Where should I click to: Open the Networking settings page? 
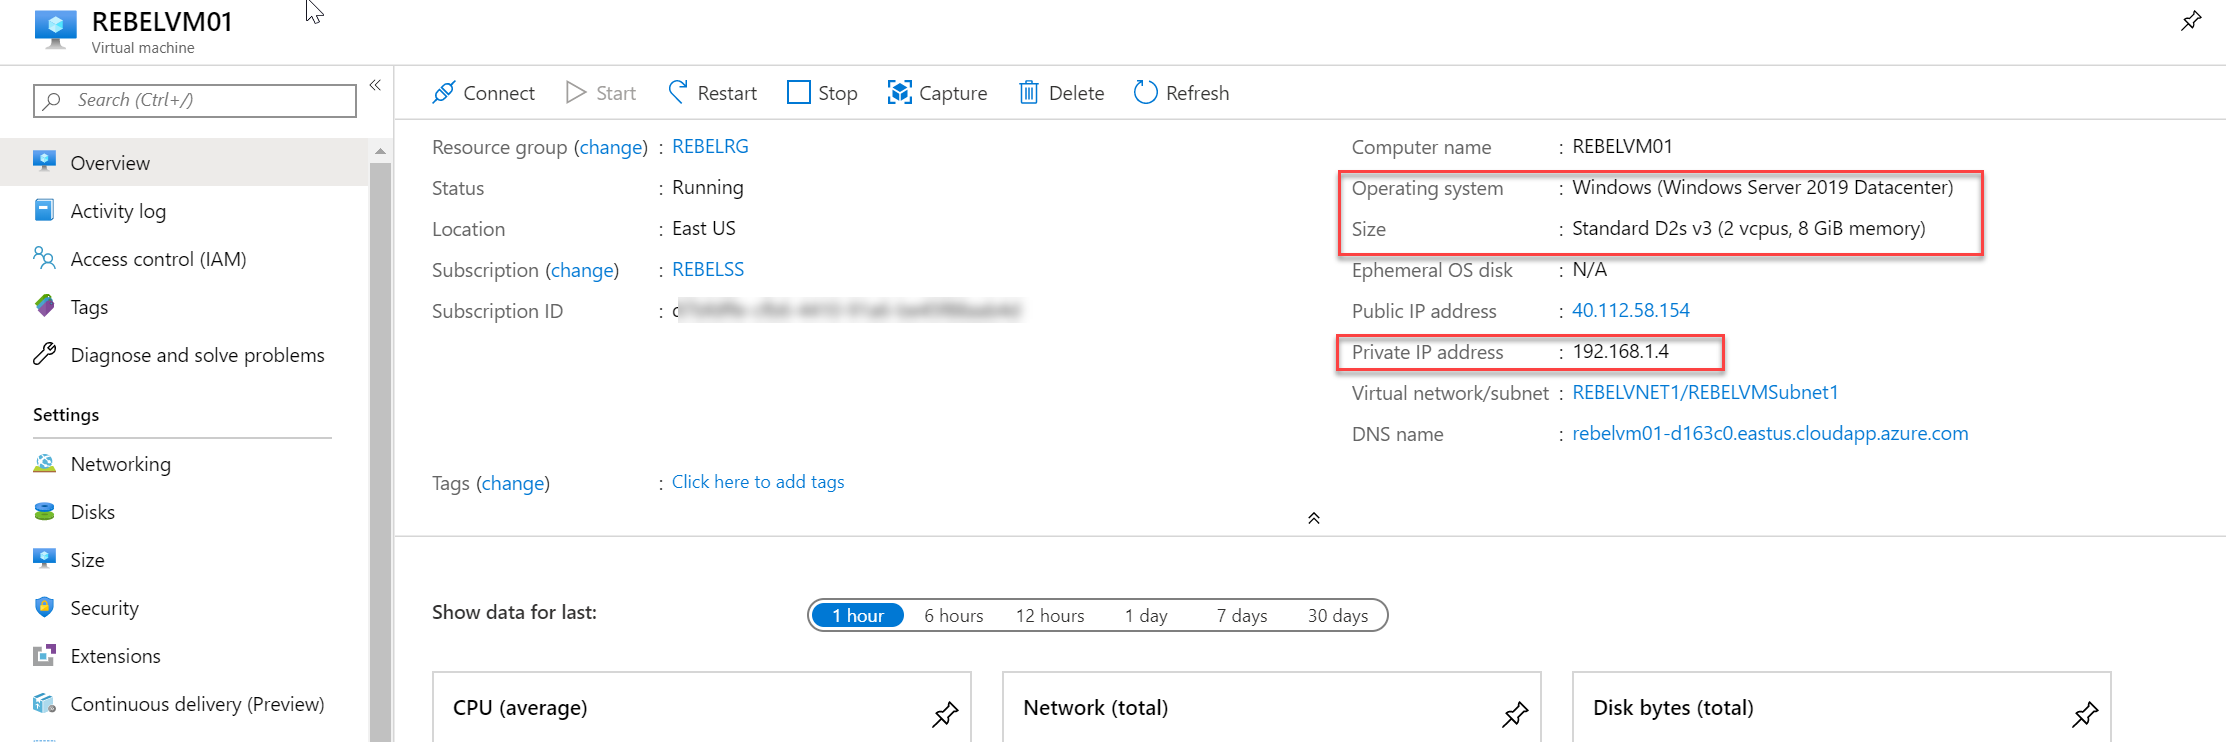(x=120, y=464)
